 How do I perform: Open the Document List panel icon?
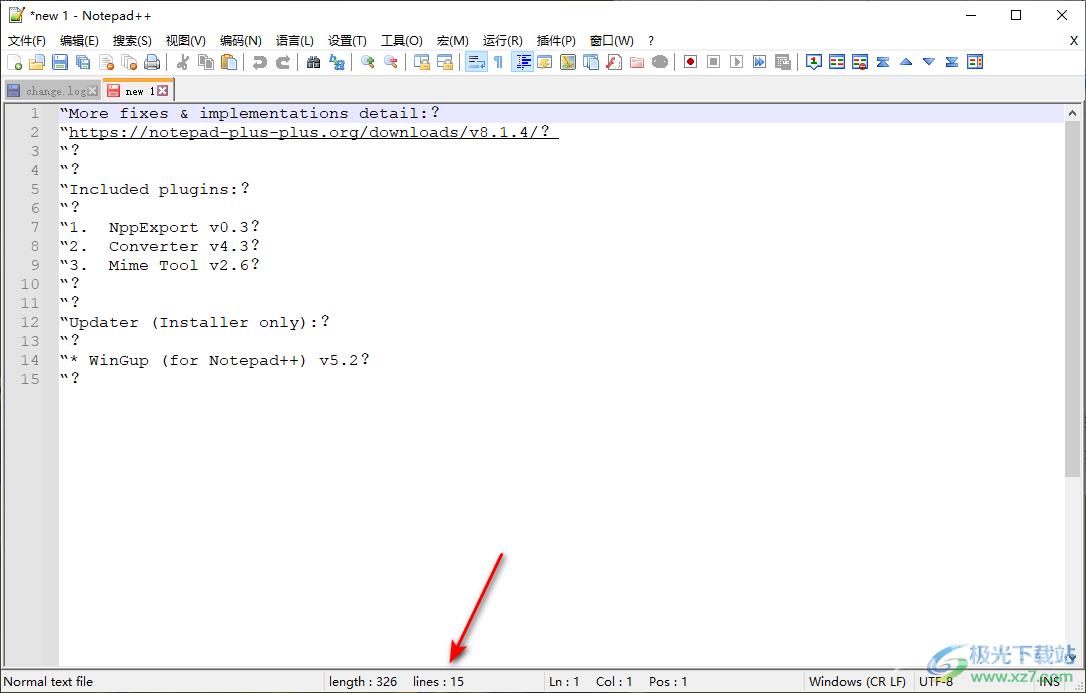pos(591,62)
